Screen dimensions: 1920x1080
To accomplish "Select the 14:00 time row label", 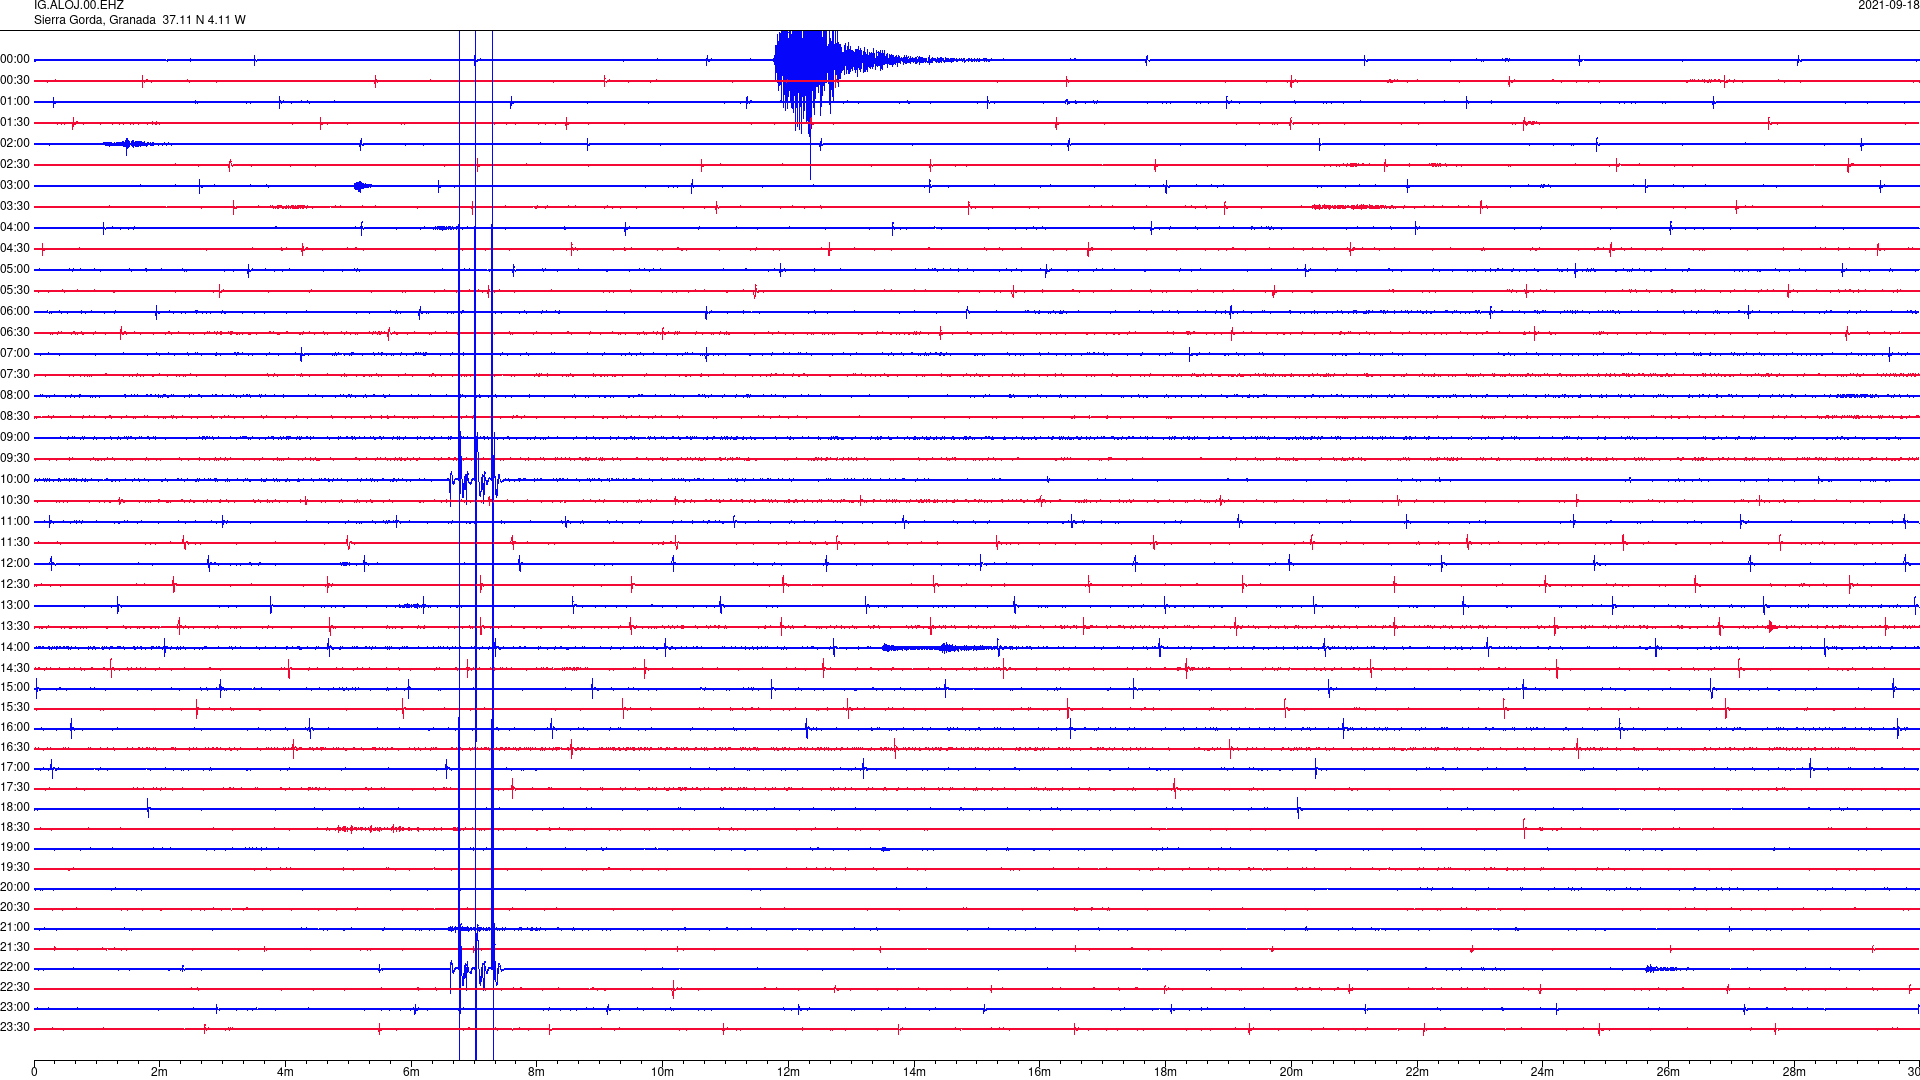I will coord(15,648).
